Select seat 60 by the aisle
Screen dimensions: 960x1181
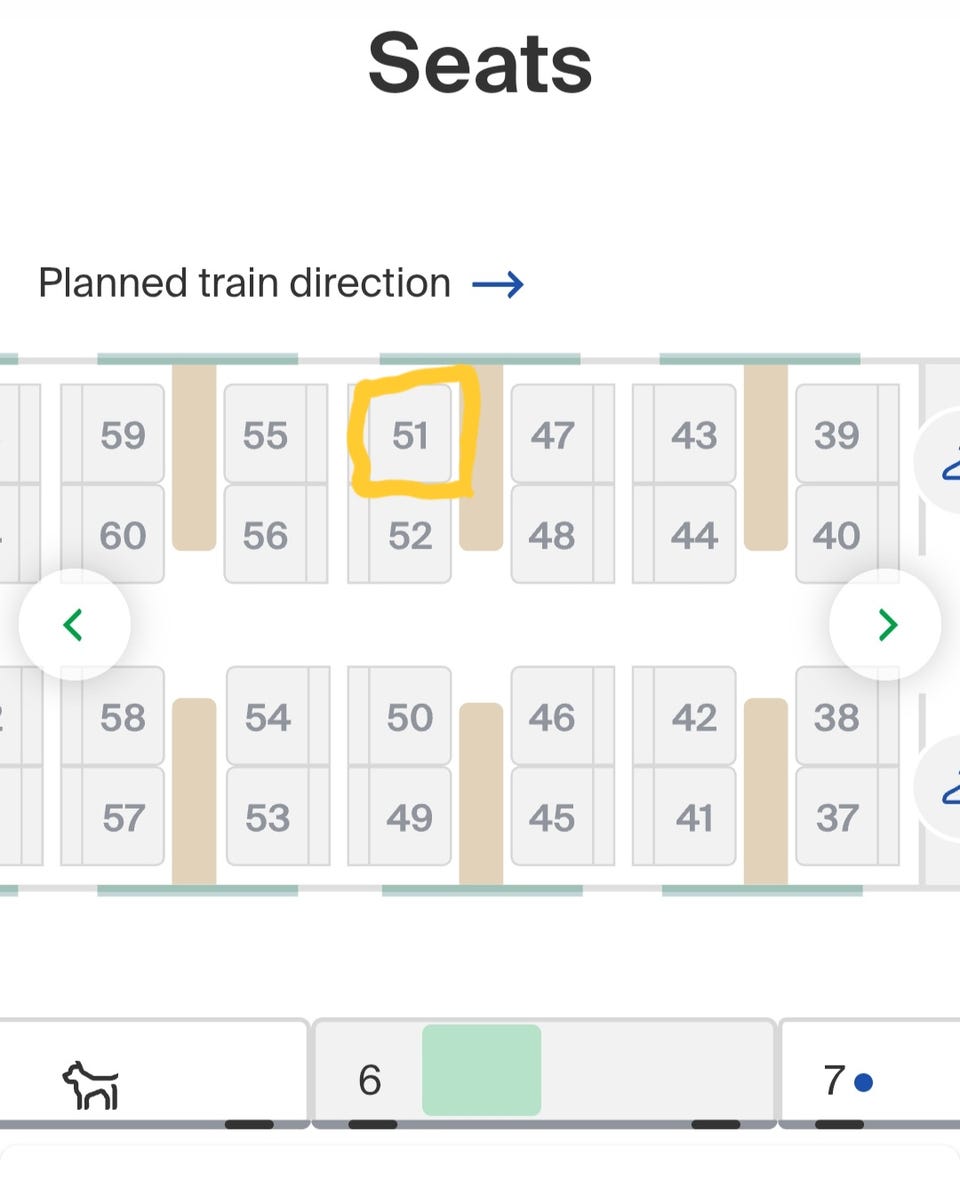click(123, 536)
